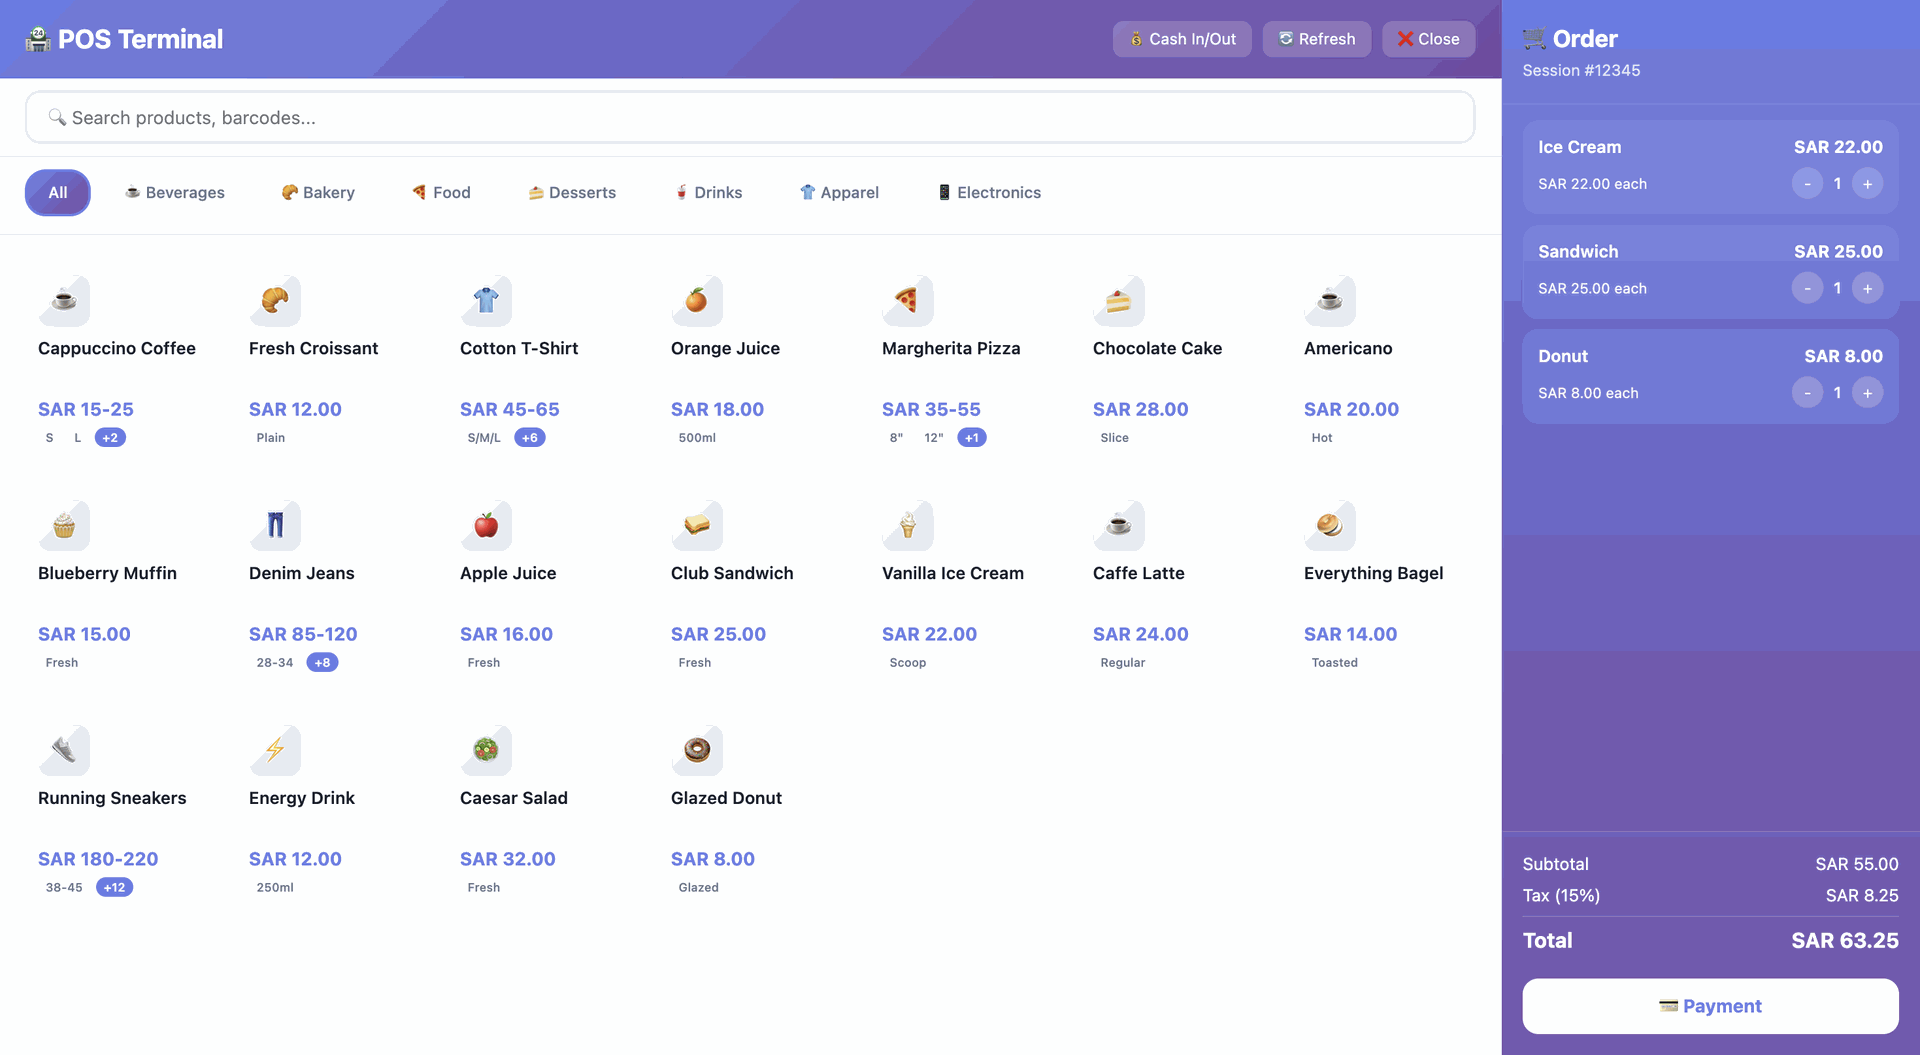
Task: Decrease Sandwich quantity with minus button
Action: pos(1807,289)
